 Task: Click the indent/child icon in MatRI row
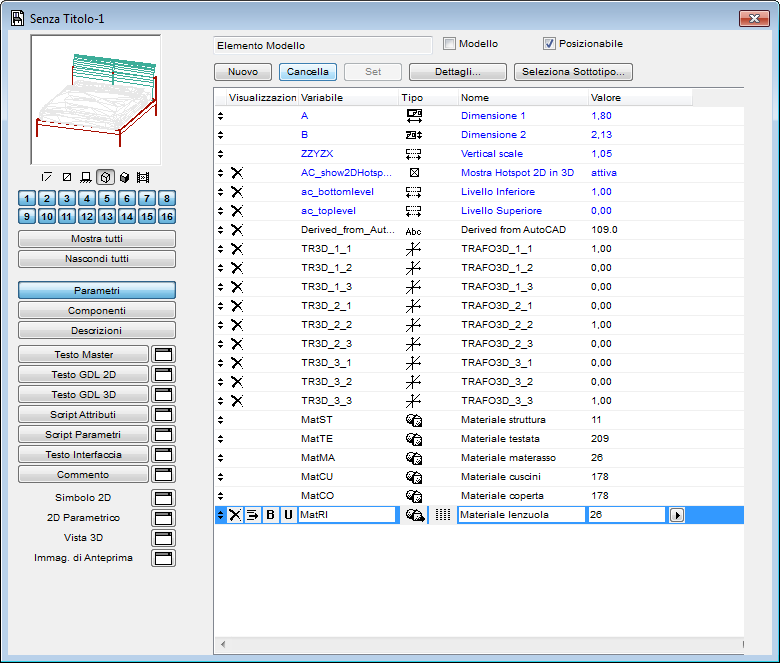(x=253, y=515)
